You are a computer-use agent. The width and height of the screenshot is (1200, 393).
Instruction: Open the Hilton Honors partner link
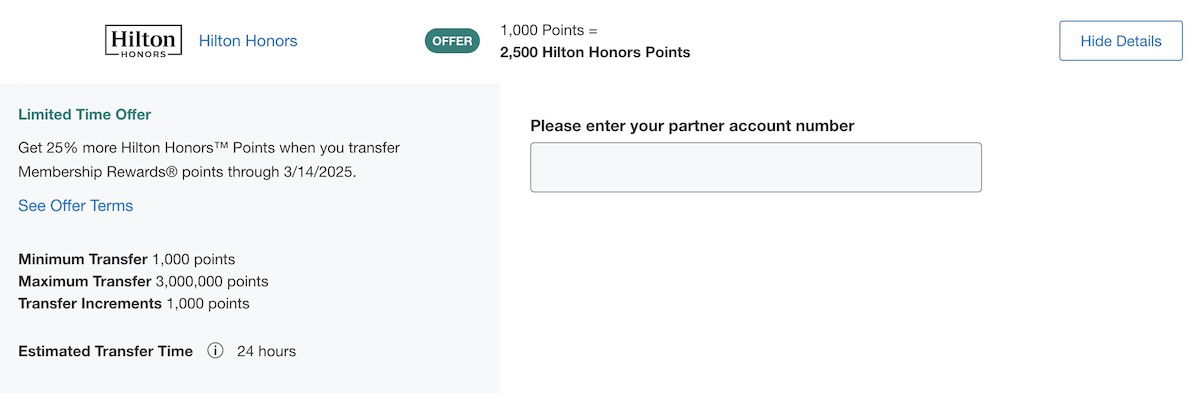(x=248, y=41)
